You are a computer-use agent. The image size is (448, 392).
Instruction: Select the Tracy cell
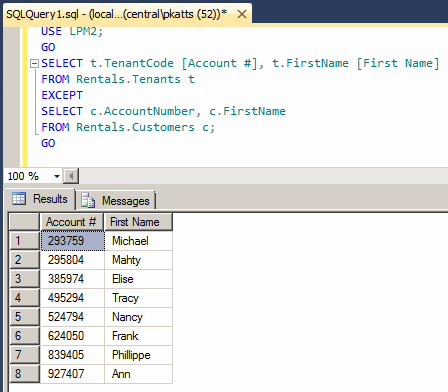pos(138,298)
